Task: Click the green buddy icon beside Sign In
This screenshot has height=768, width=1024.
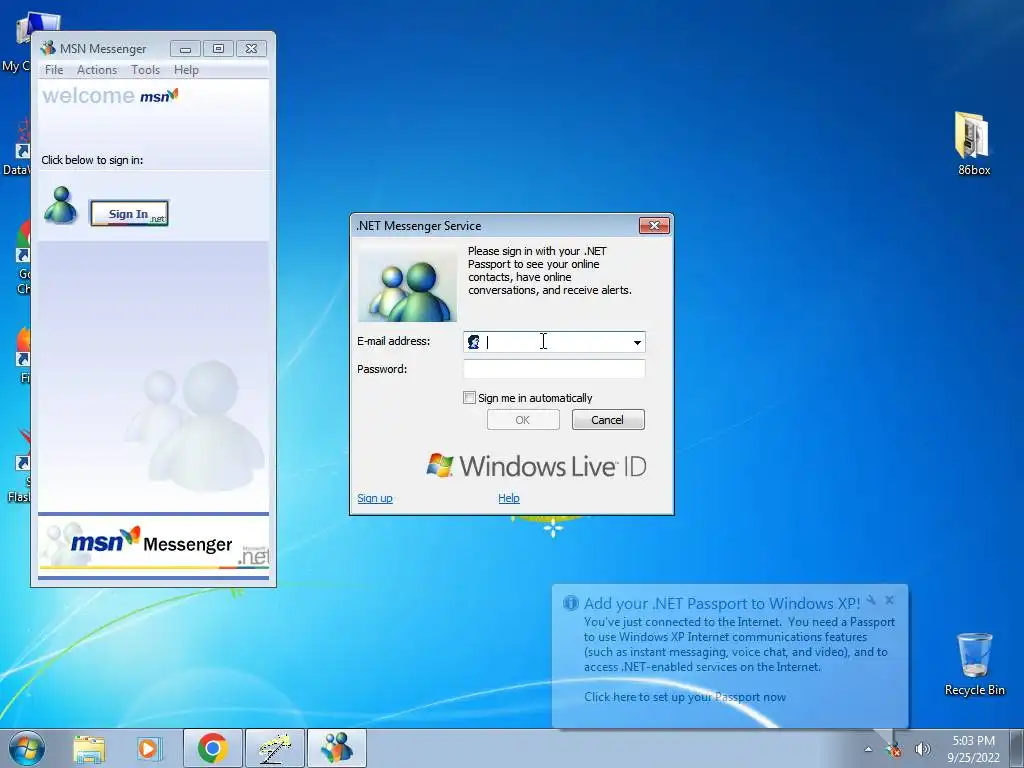Action: [x=61, y=206]
